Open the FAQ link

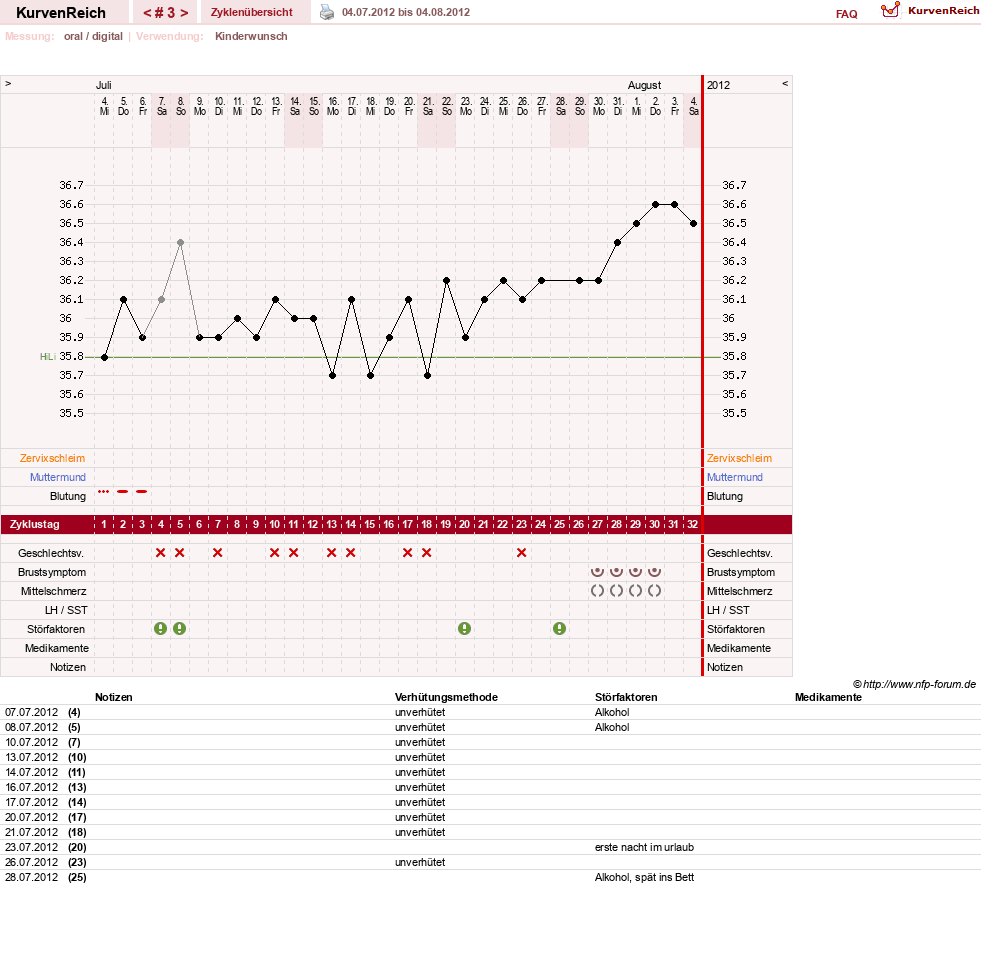click(x=846, y=14)
